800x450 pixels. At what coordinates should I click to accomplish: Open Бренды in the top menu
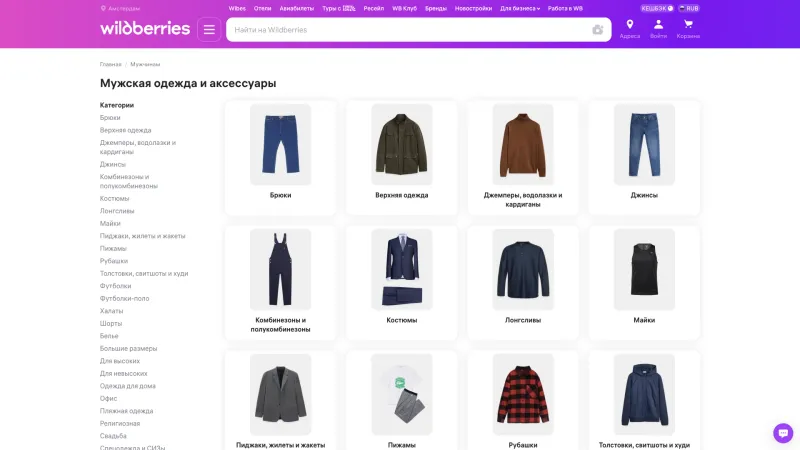[436, 8]
